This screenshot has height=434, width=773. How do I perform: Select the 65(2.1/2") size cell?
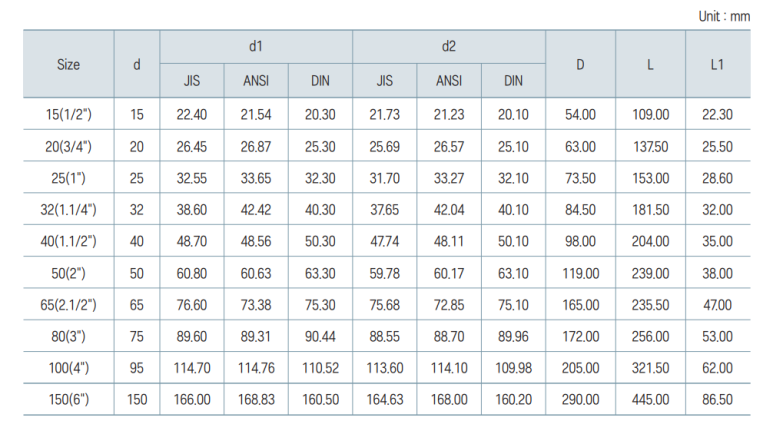tap(69, 305)
